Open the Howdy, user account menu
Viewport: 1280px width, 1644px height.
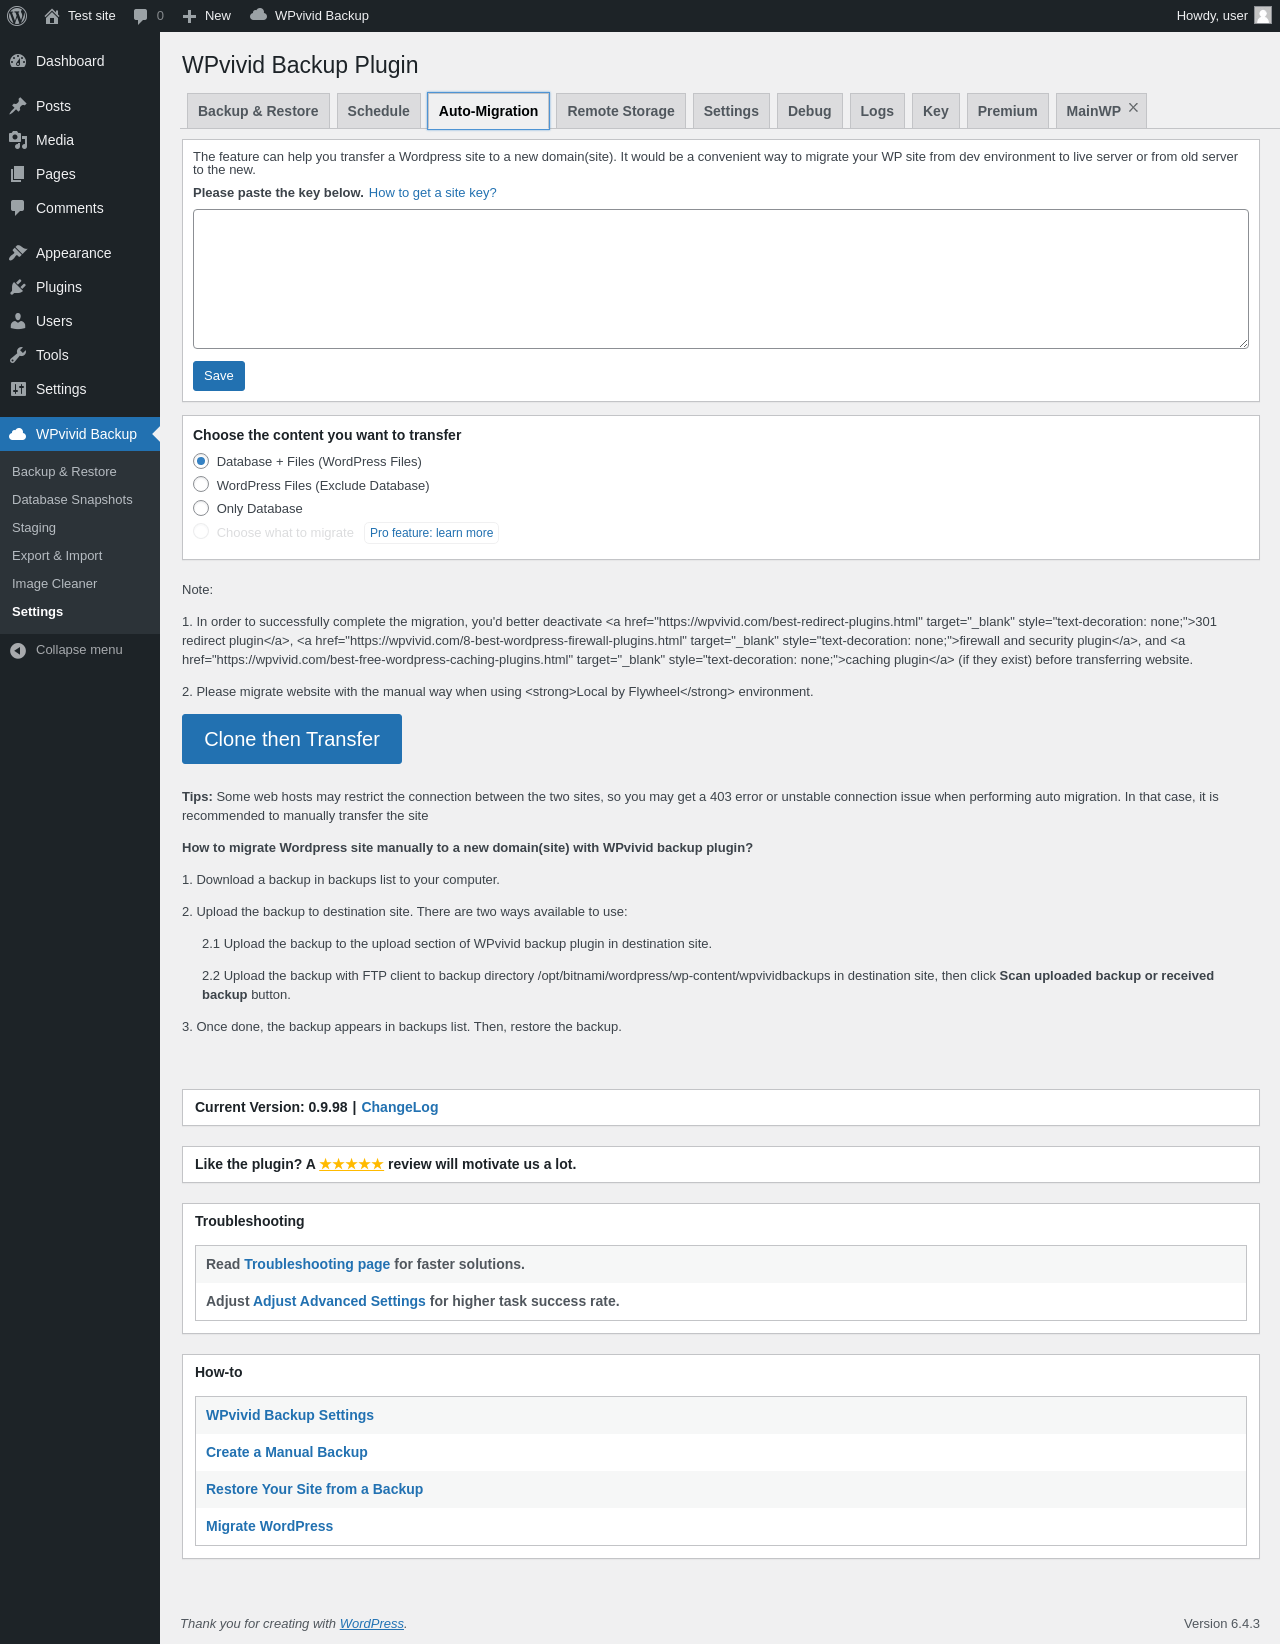(1222, 16)
